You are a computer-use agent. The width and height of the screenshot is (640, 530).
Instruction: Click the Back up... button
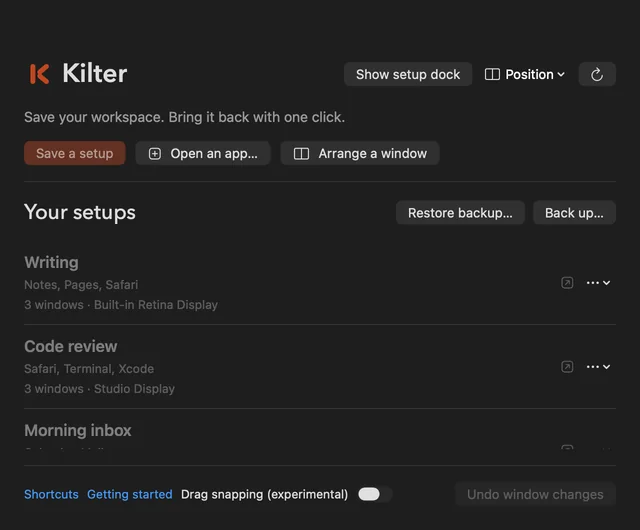[574, 213]
